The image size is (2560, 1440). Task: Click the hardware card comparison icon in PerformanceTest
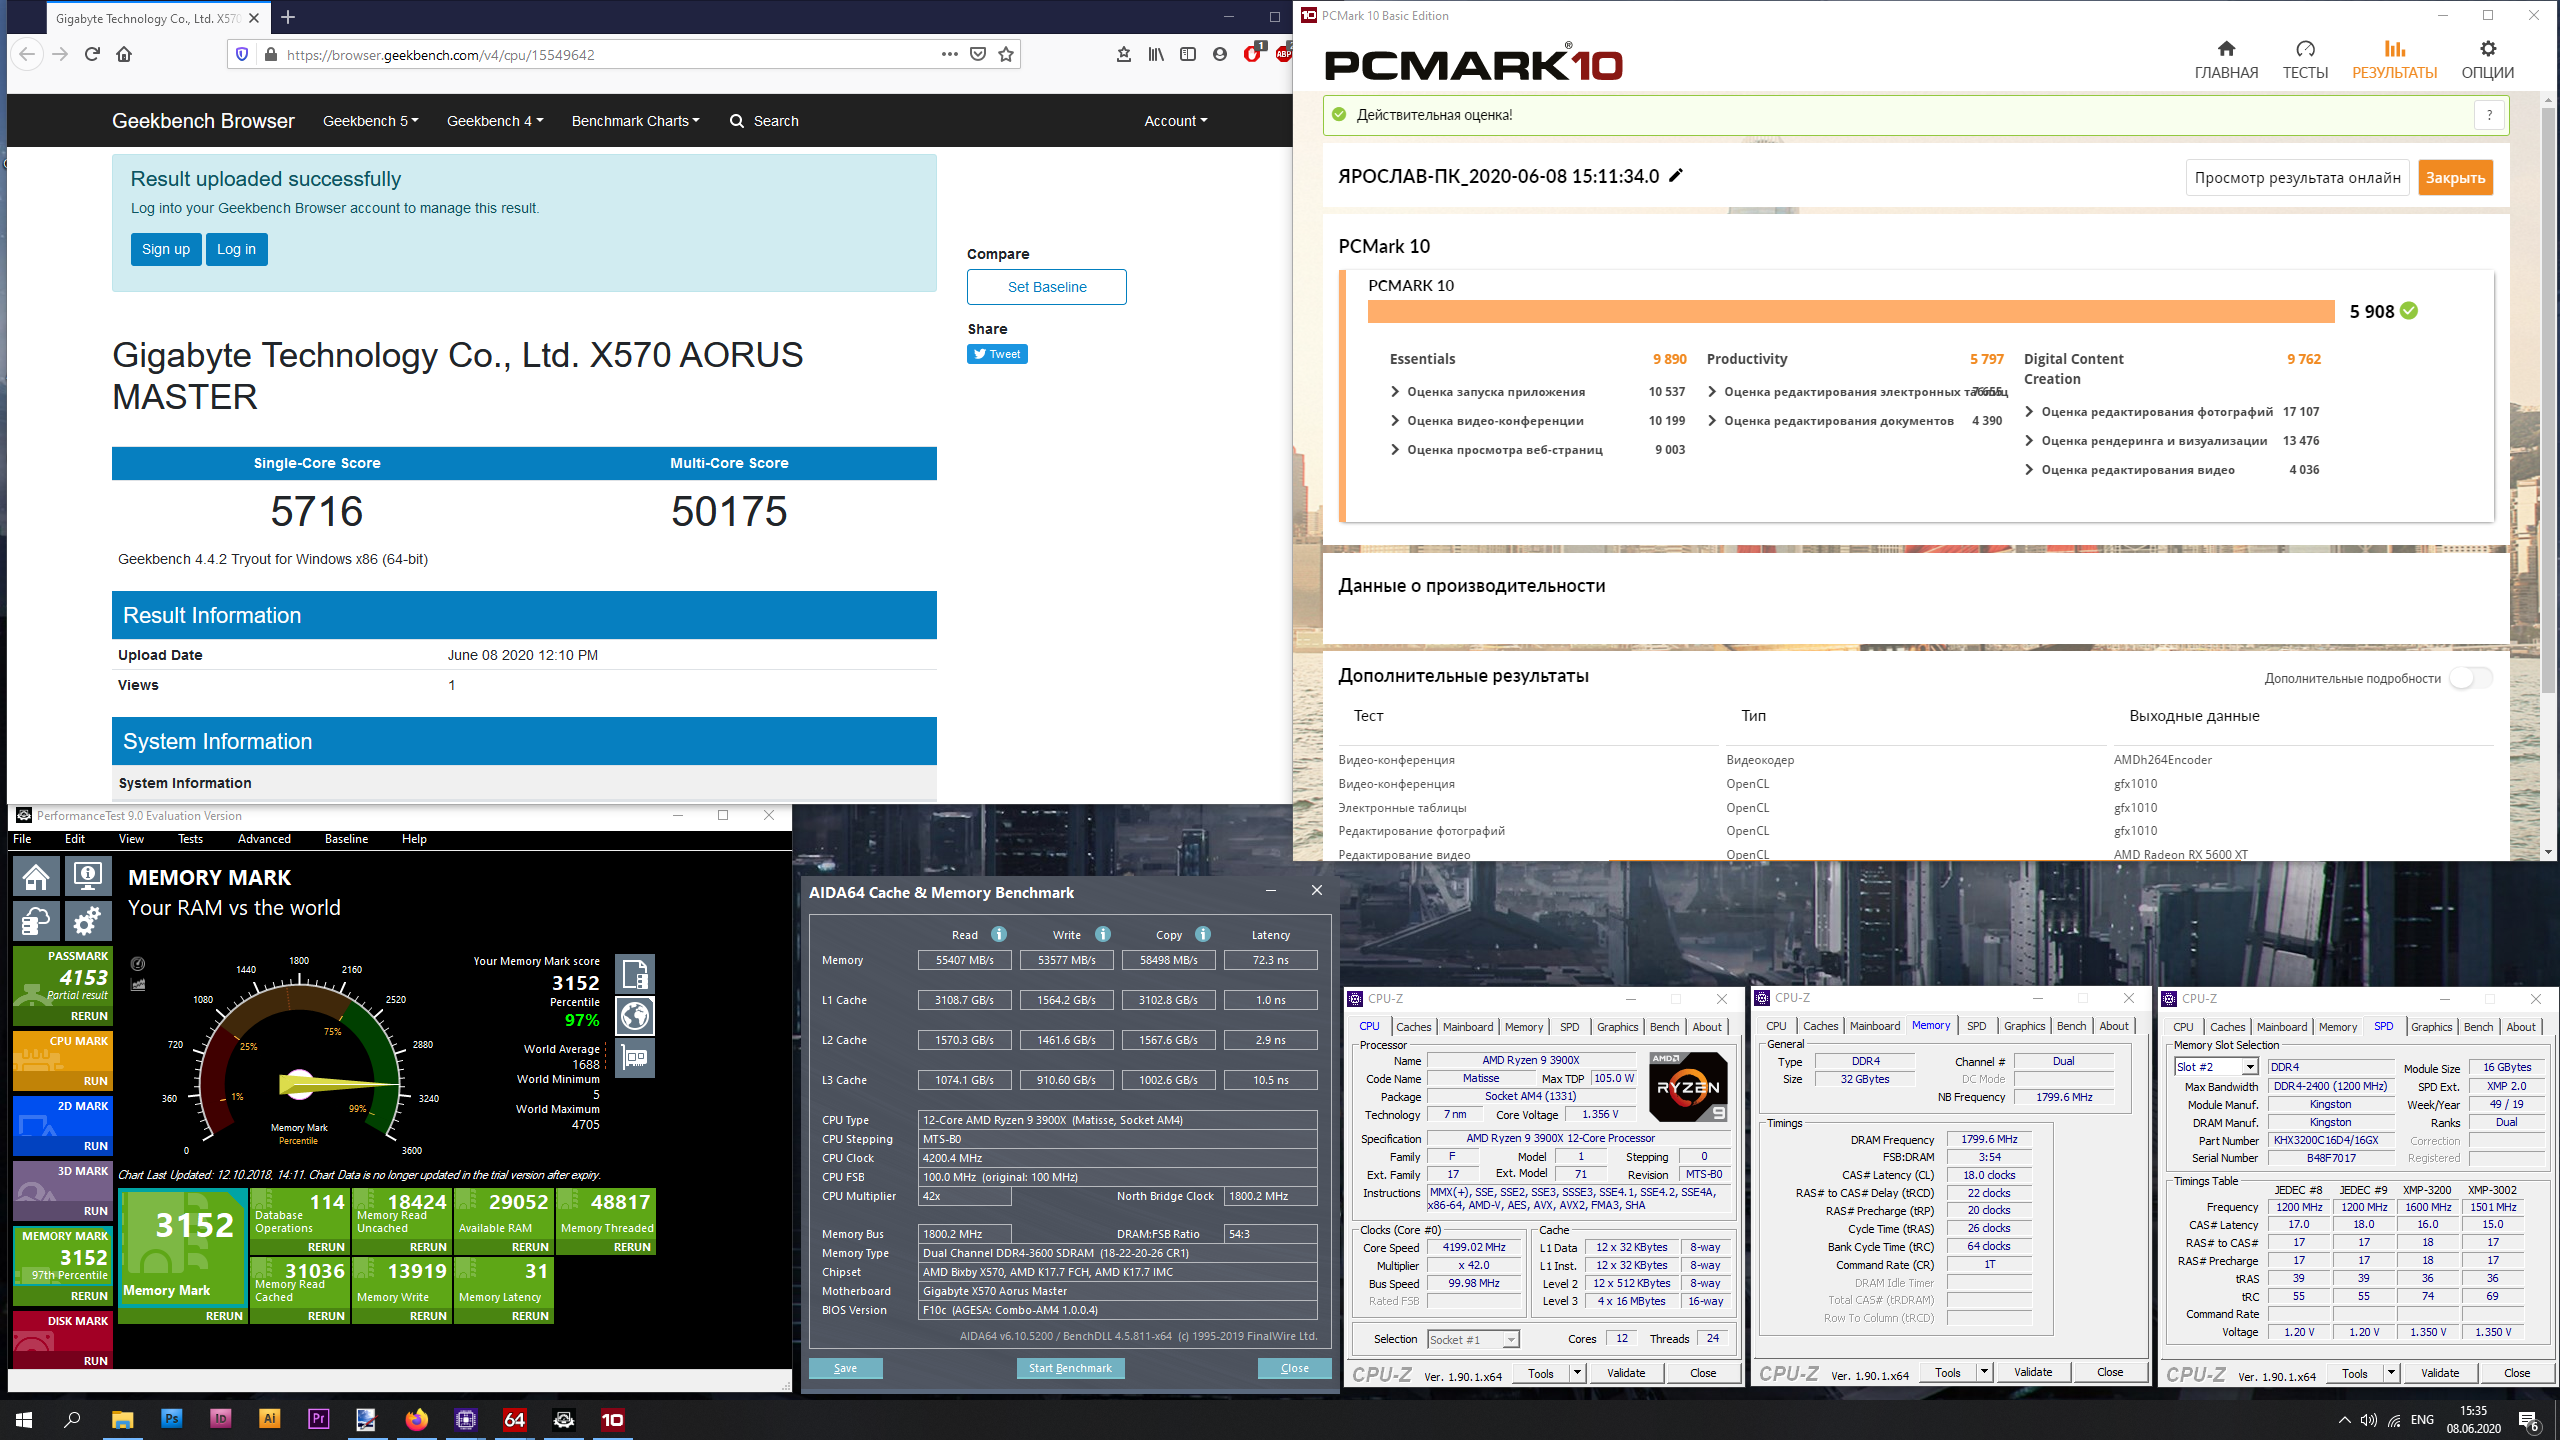(635, 1058)
